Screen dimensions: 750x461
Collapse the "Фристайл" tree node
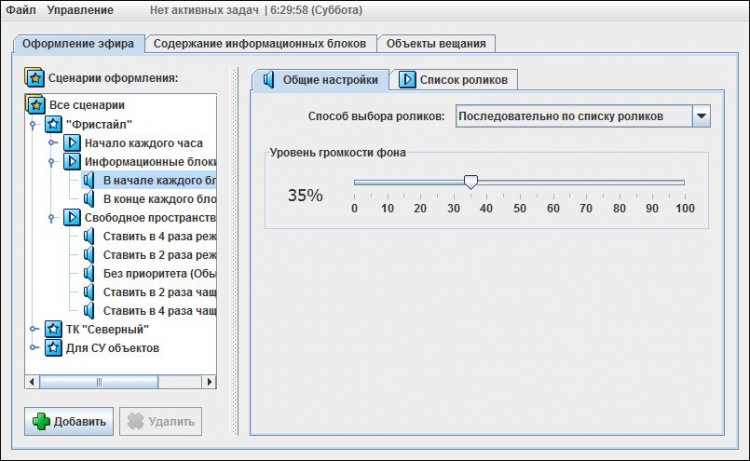tap(33, 125)
